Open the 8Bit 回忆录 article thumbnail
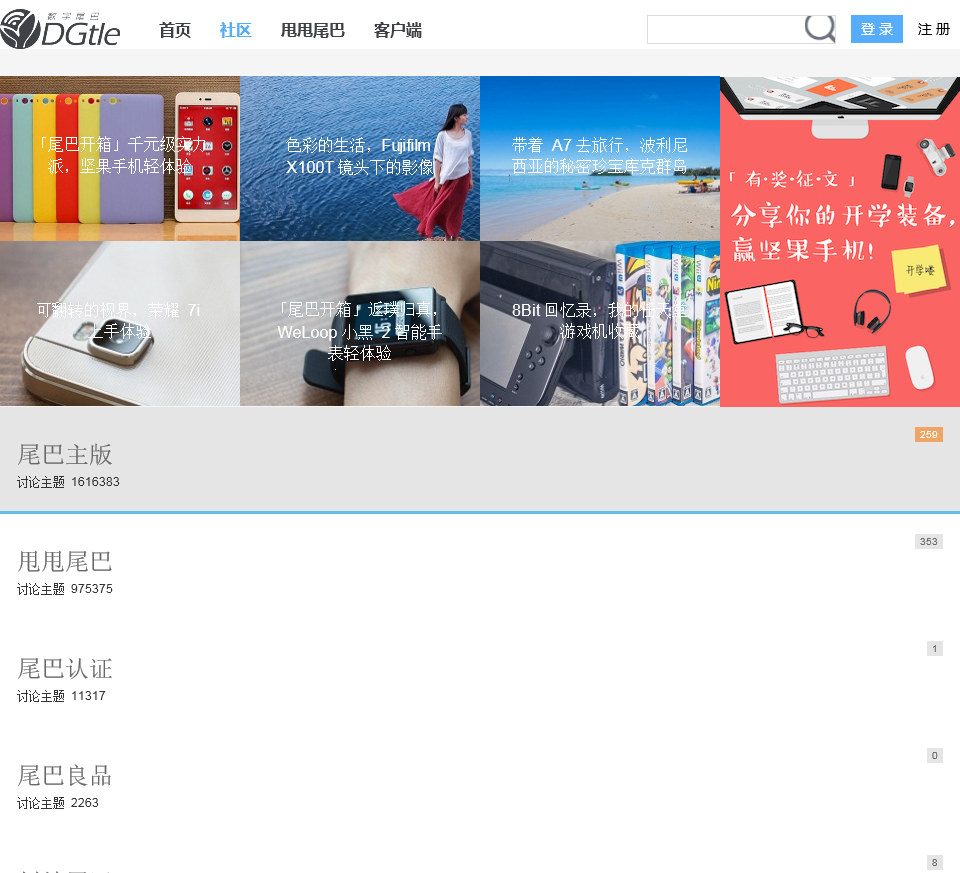Screen dimensions: 960x873 point(600,324)
